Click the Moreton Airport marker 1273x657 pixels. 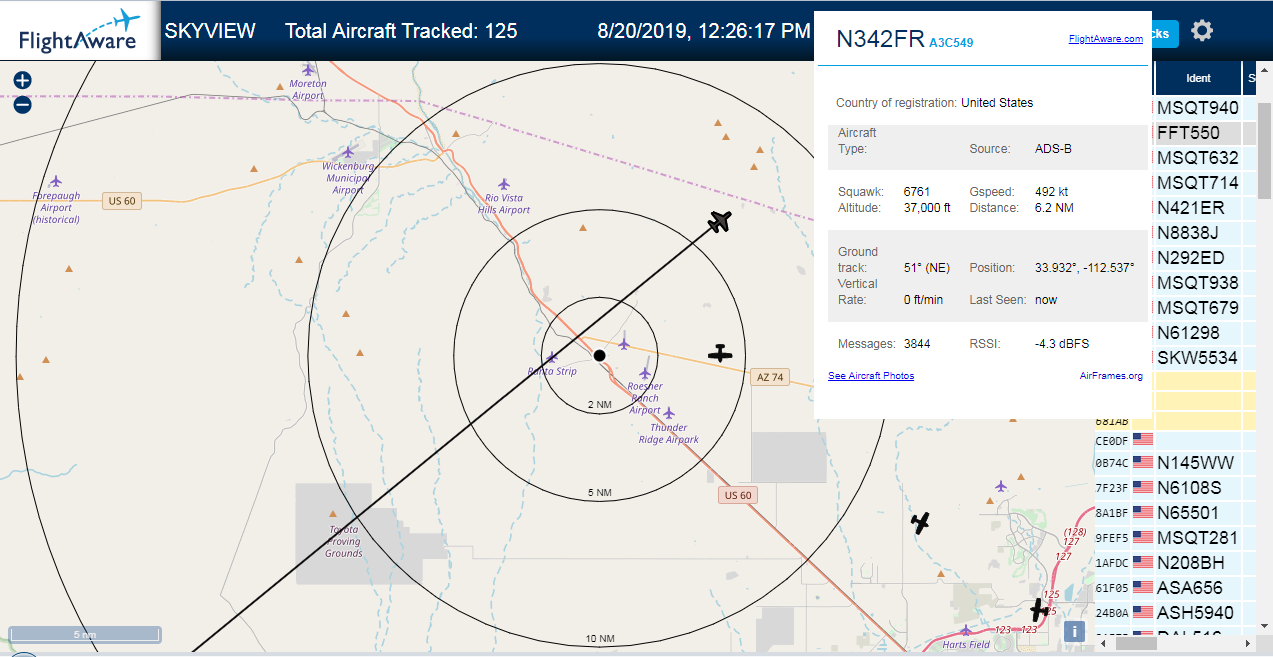[x=308, y=69]
